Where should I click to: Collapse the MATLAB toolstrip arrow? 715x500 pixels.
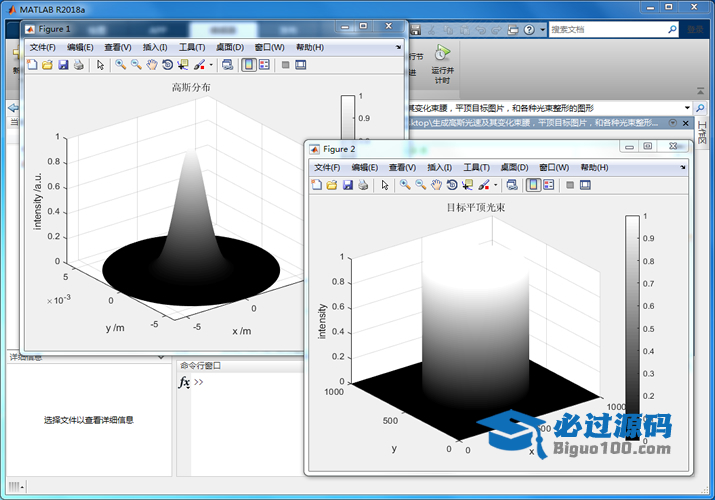[700, 92]
